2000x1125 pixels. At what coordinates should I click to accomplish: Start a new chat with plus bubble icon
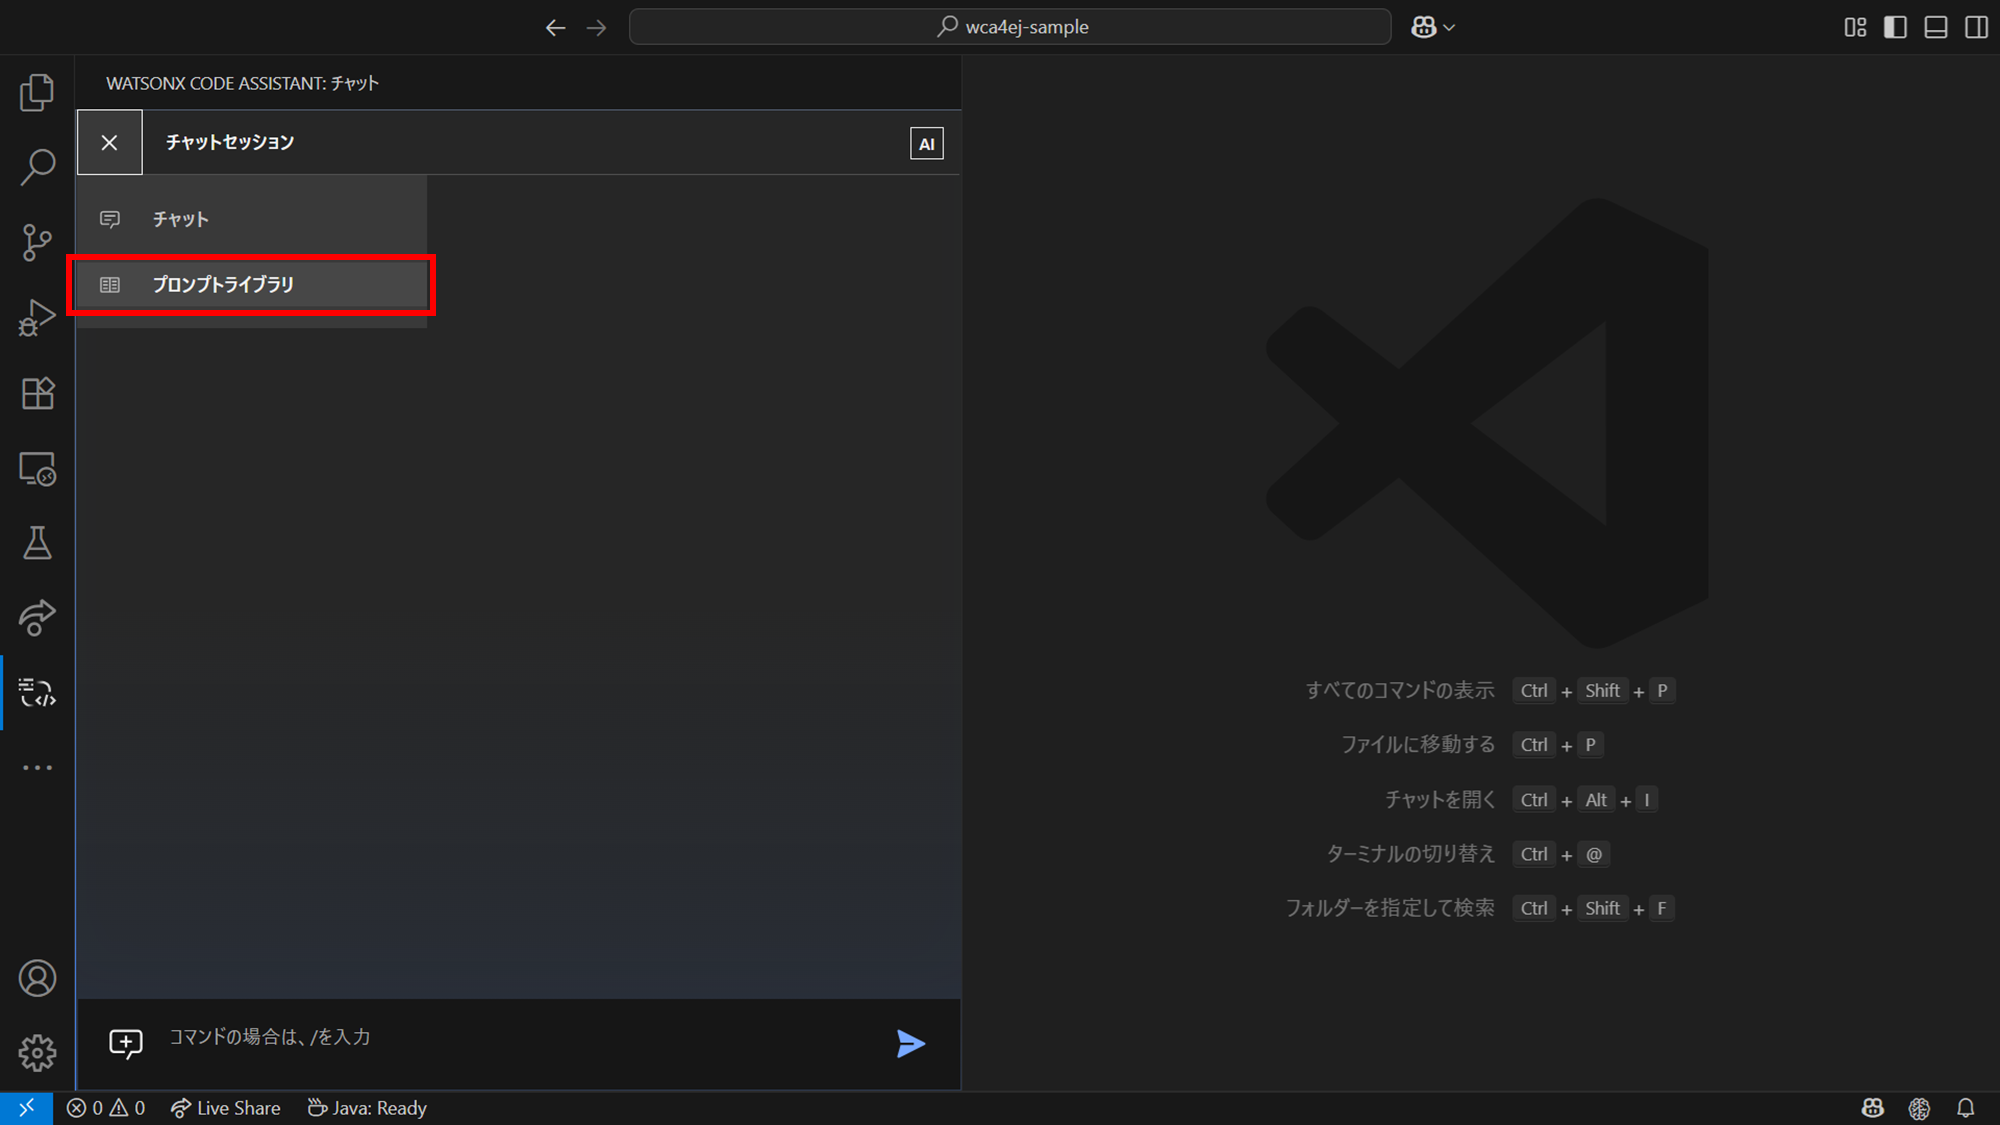[x=126, y=1044]
